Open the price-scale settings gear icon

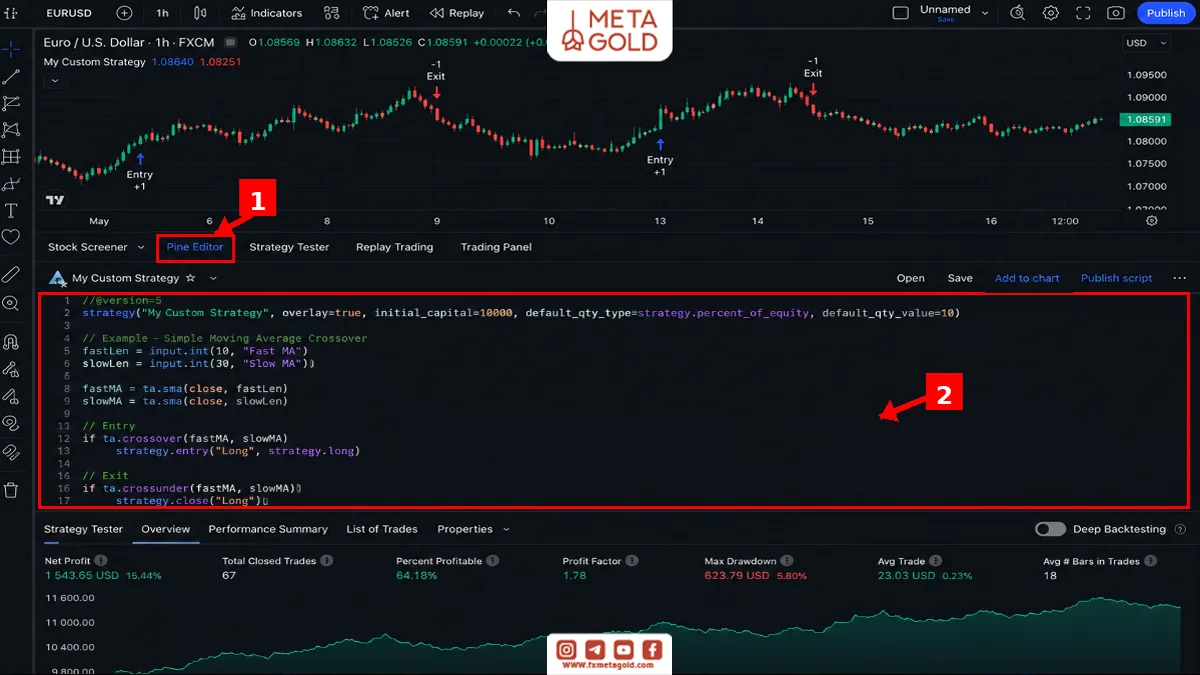(1152, 221)
